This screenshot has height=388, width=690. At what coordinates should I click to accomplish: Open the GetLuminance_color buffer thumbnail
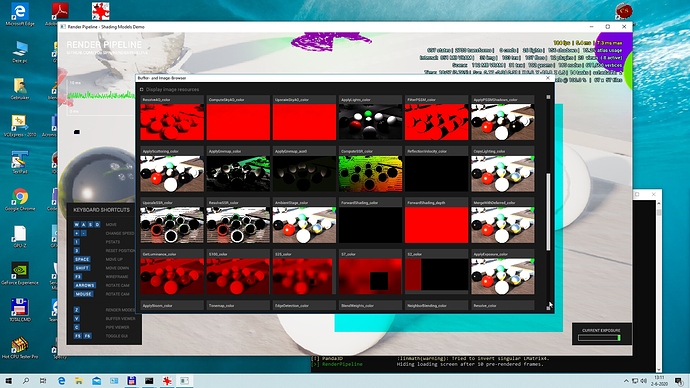tap(172, 276)
